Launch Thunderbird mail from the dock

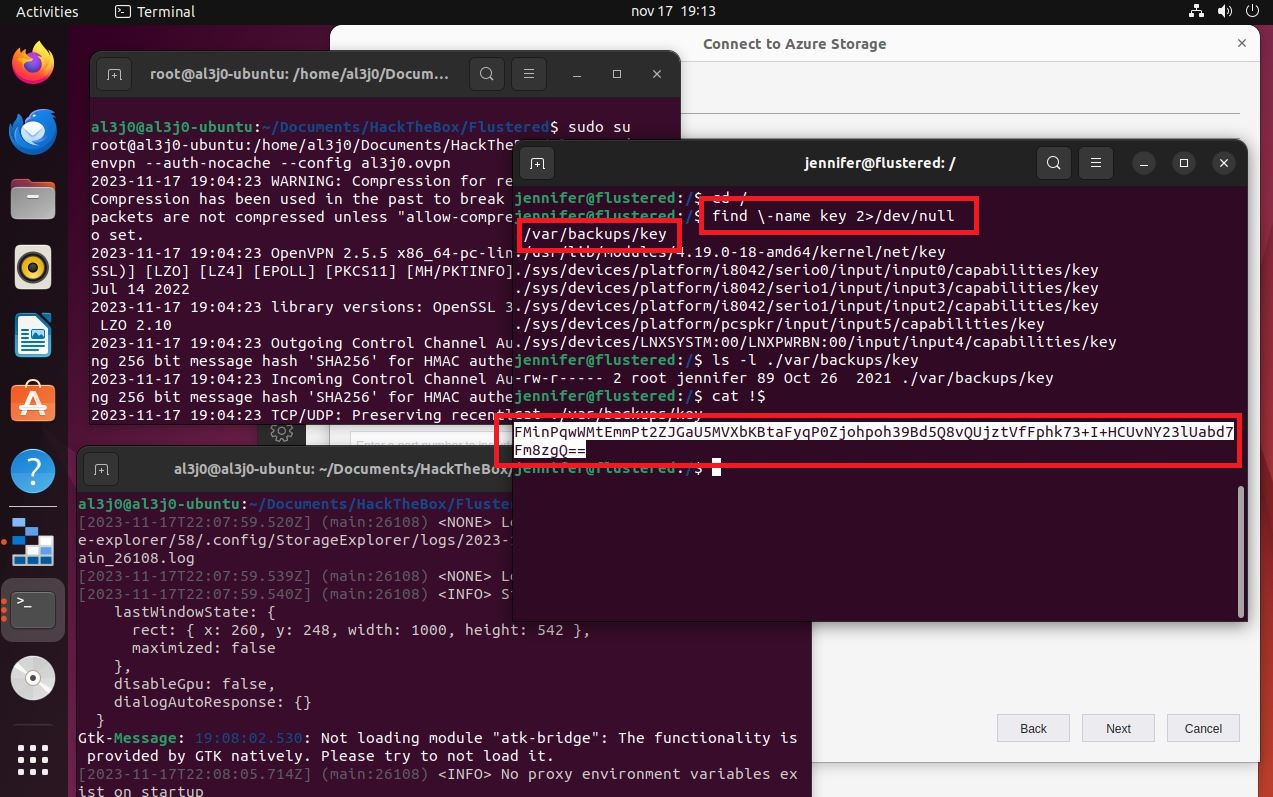click(x=33, y=131)
